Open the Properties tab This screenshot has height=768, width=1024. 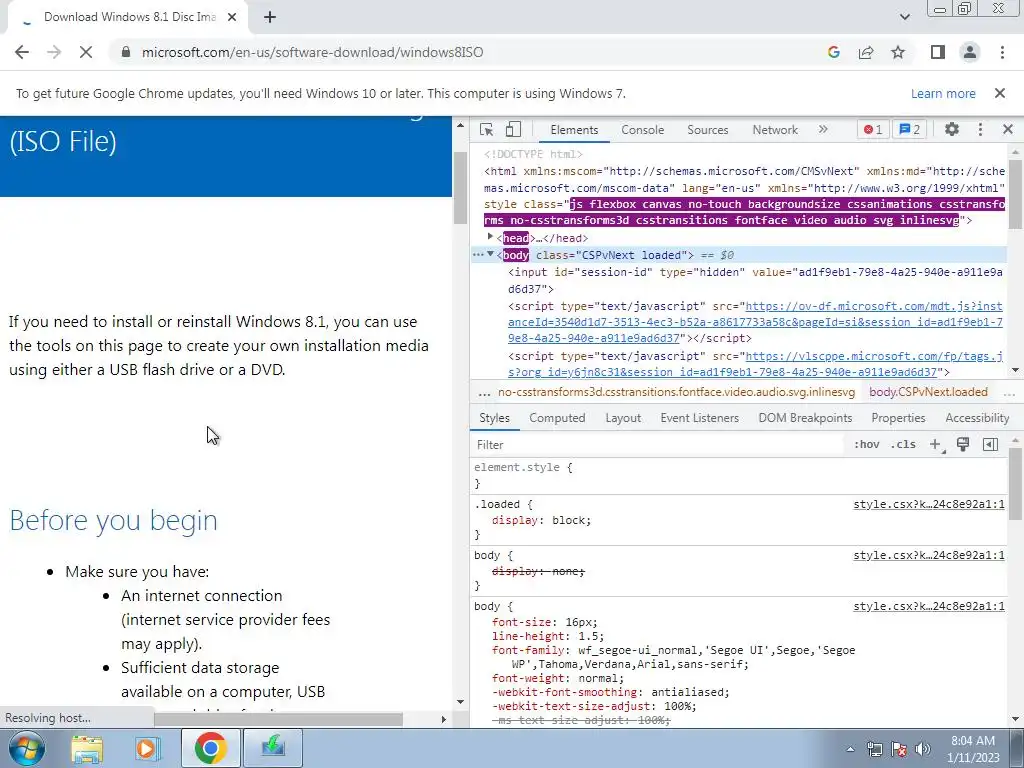tap(898, 418)
